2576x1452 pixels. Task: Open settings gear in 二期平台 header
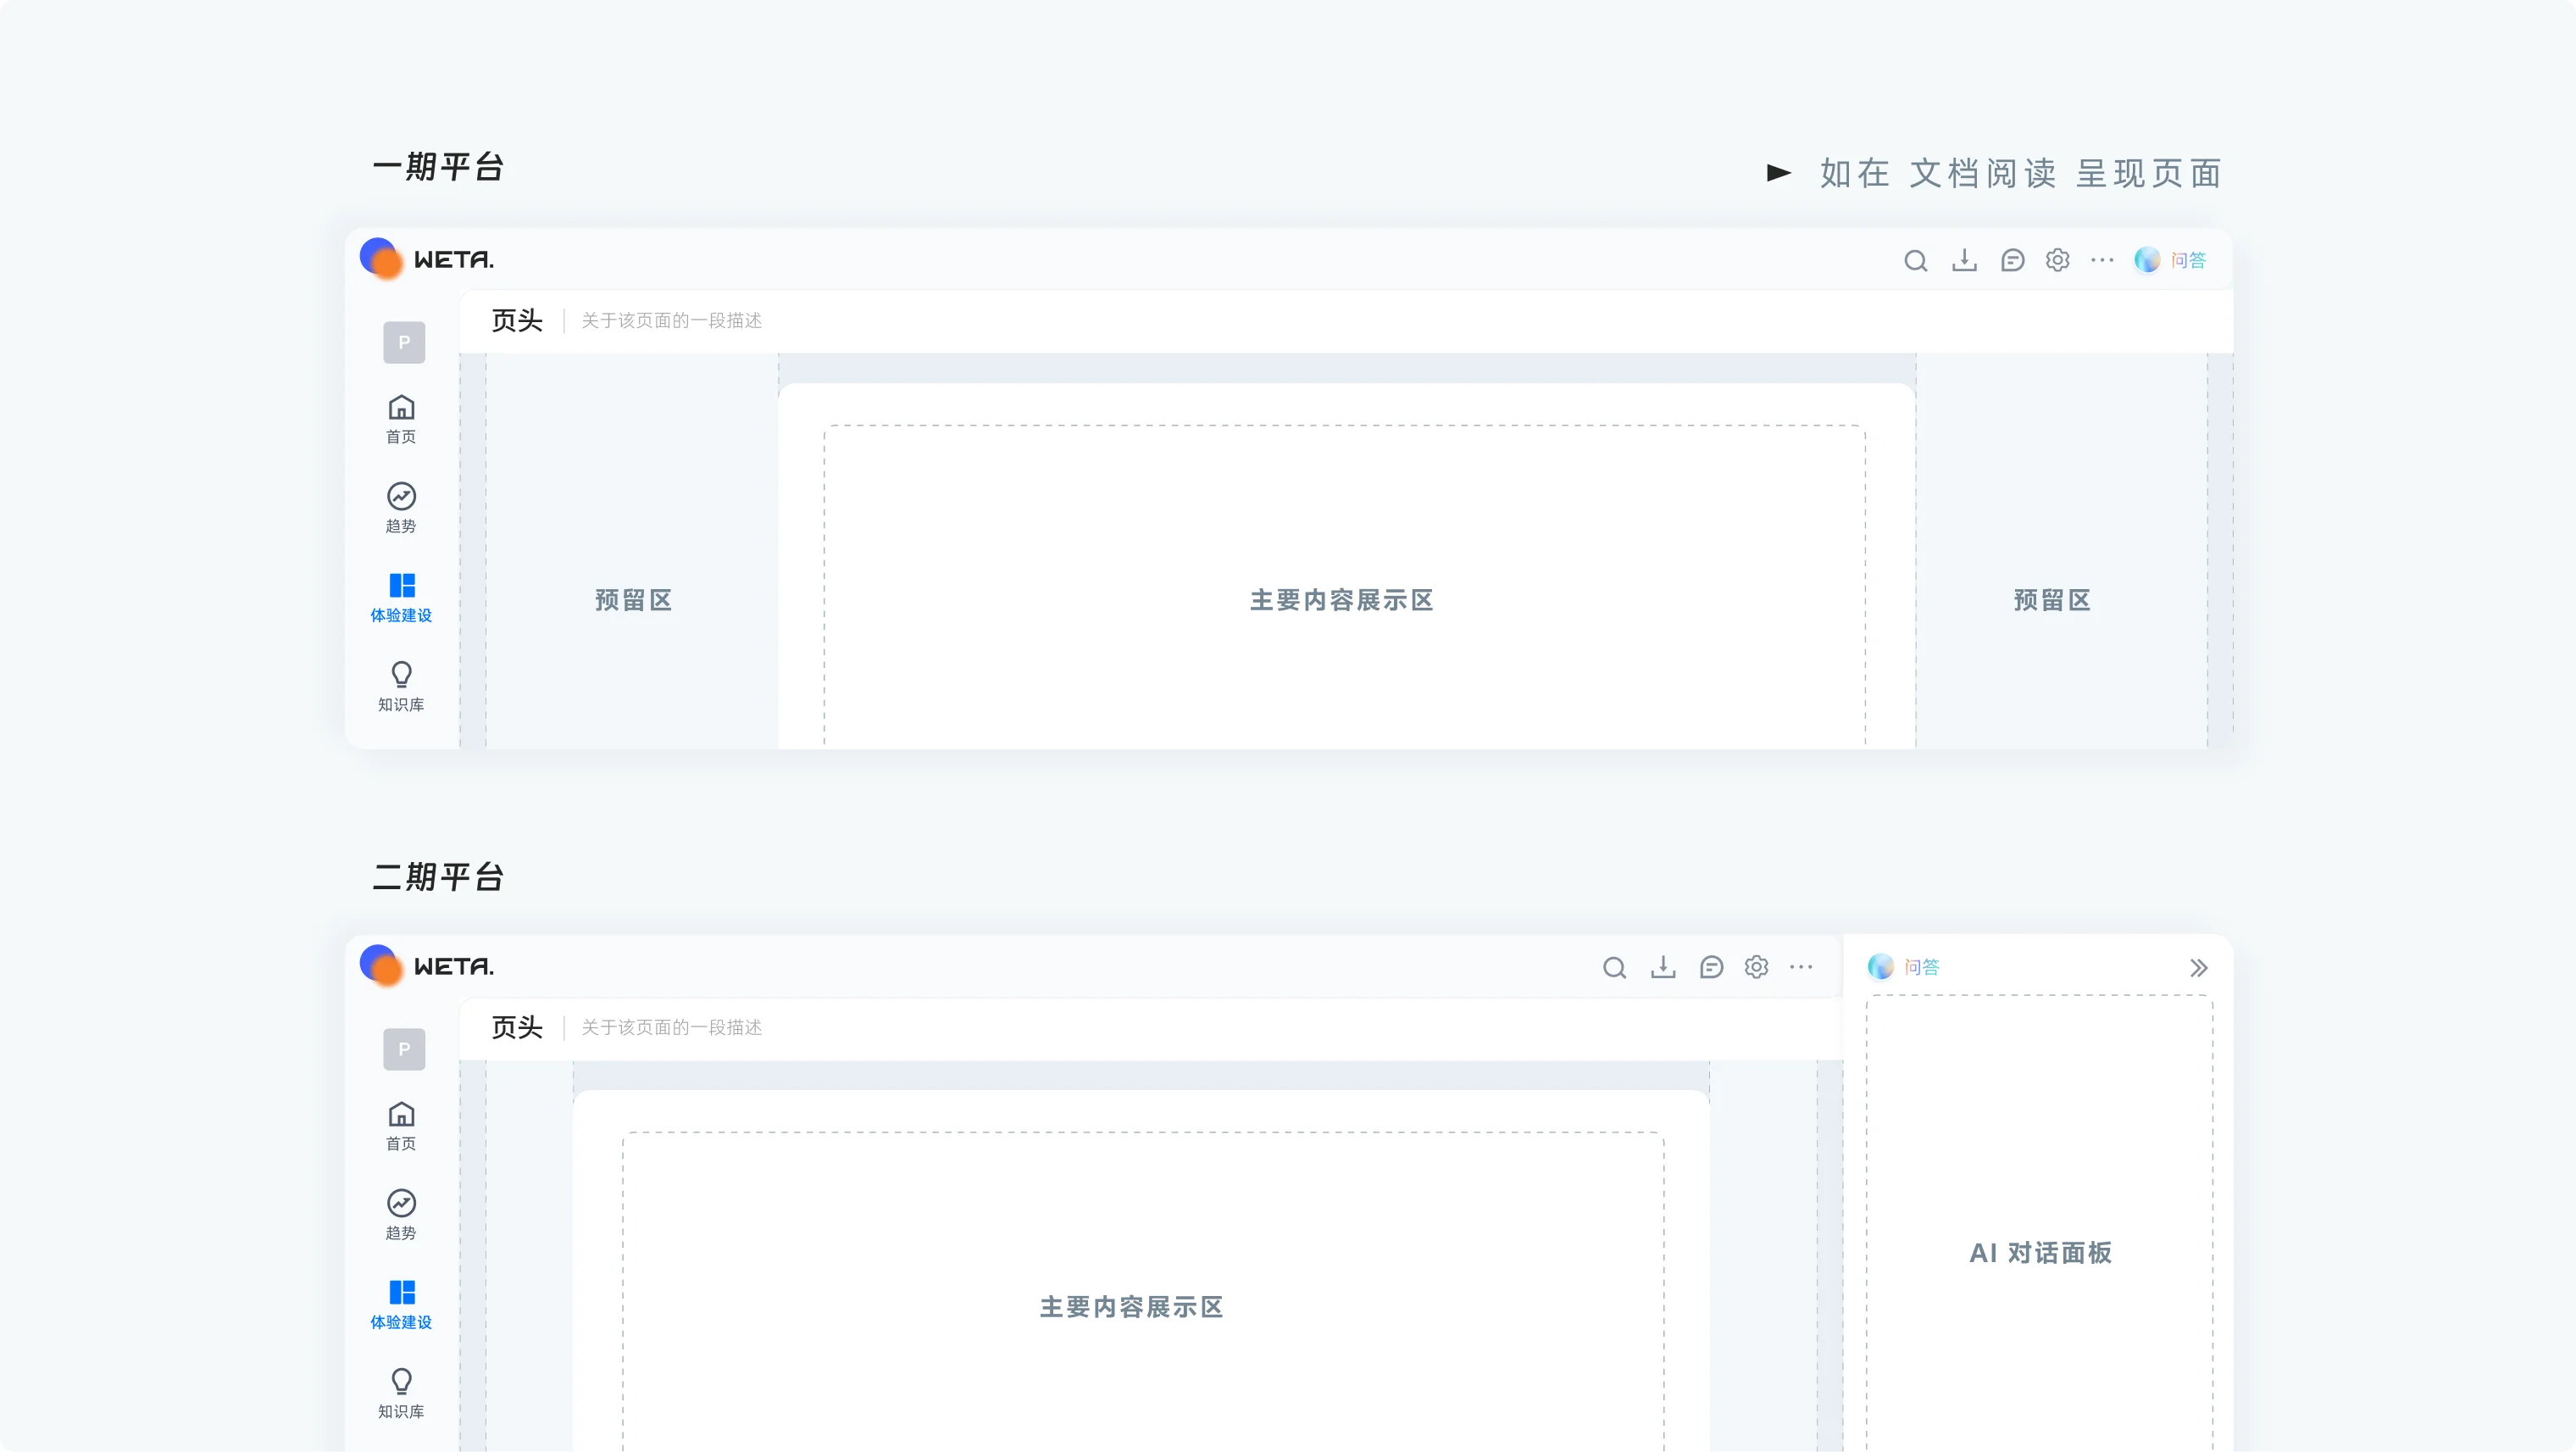pos(1756,968)
